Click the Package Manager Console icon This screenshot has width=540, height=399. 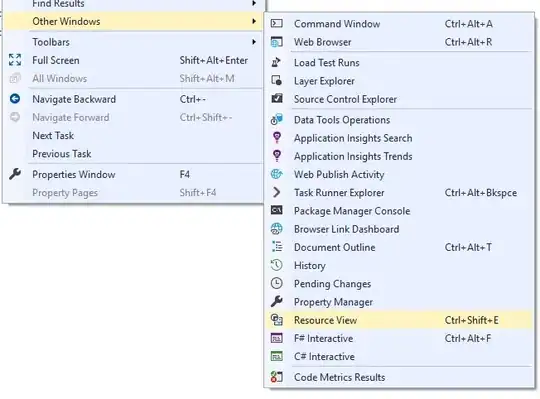[x=277, y=210]
